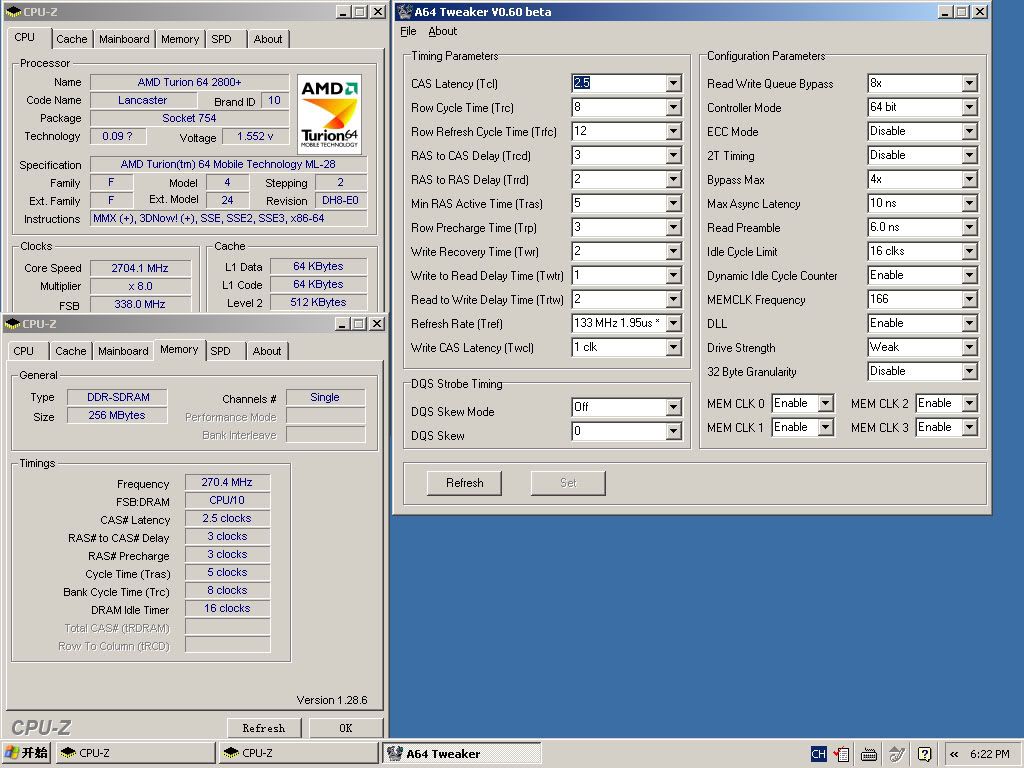Expand the CAS Latency (Tcl) dropdown
This screenshot has height=768, width=1024.
[673, 83]
